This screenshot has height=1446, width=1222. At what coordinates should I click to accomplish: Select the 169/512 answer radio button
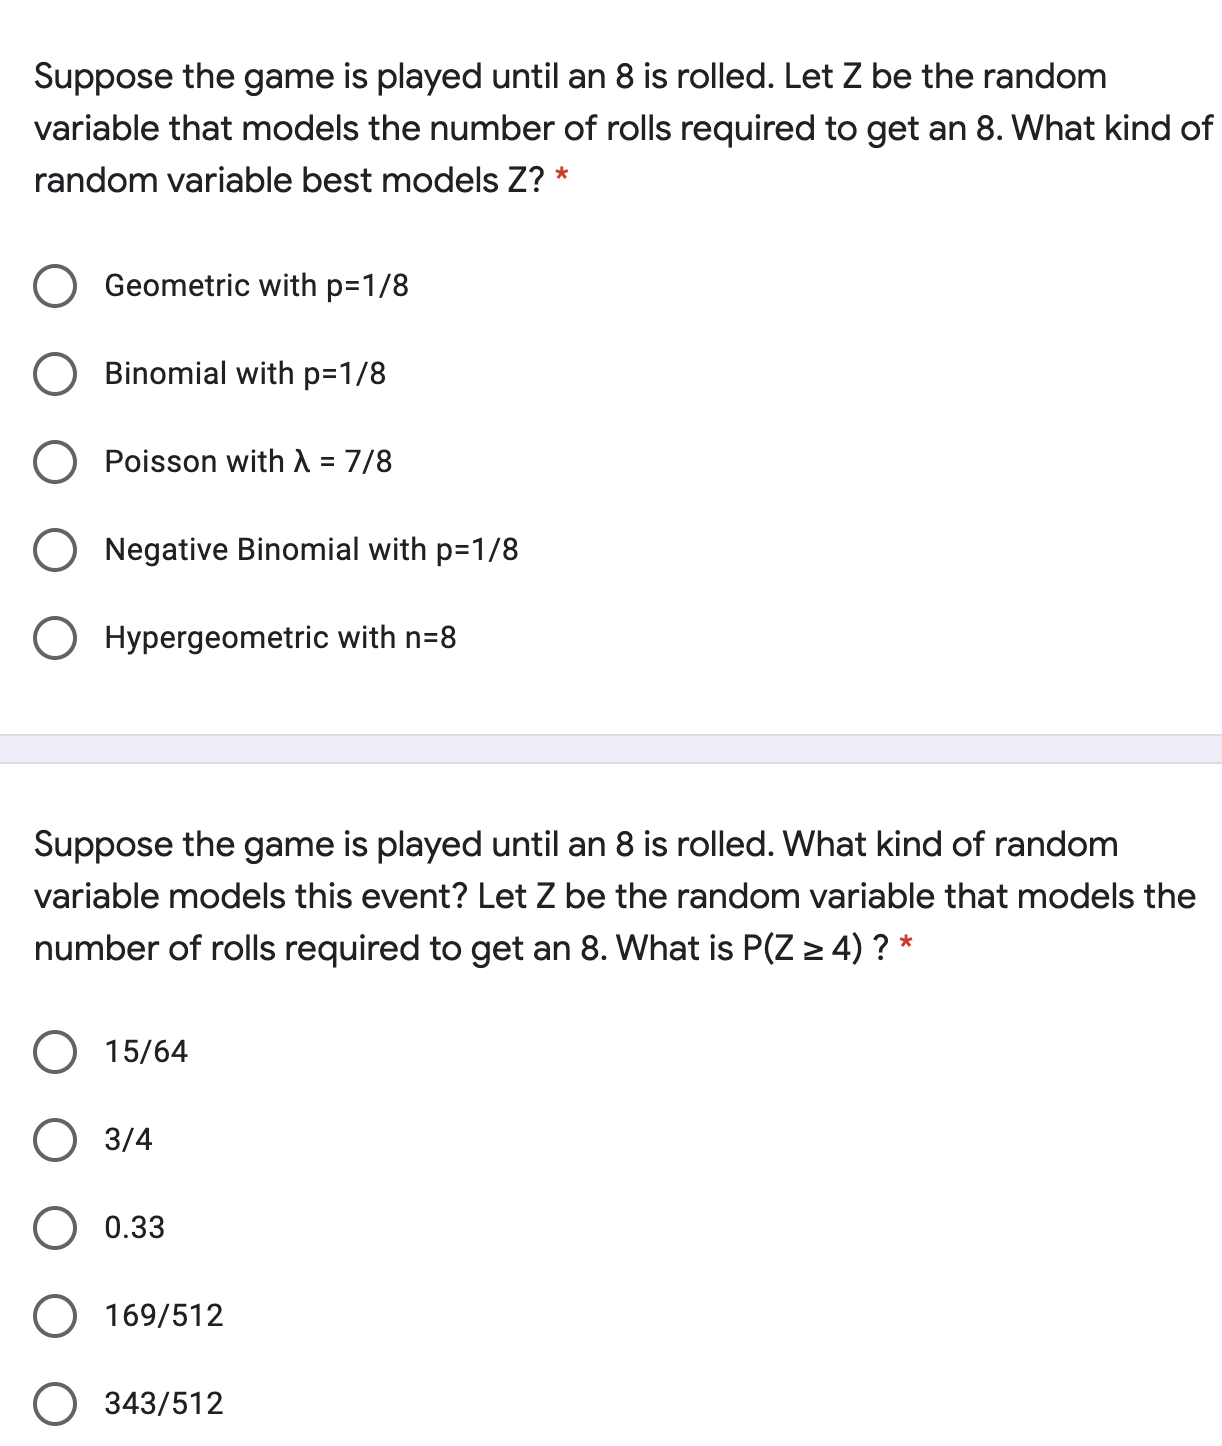click(x=55, y=1316)
